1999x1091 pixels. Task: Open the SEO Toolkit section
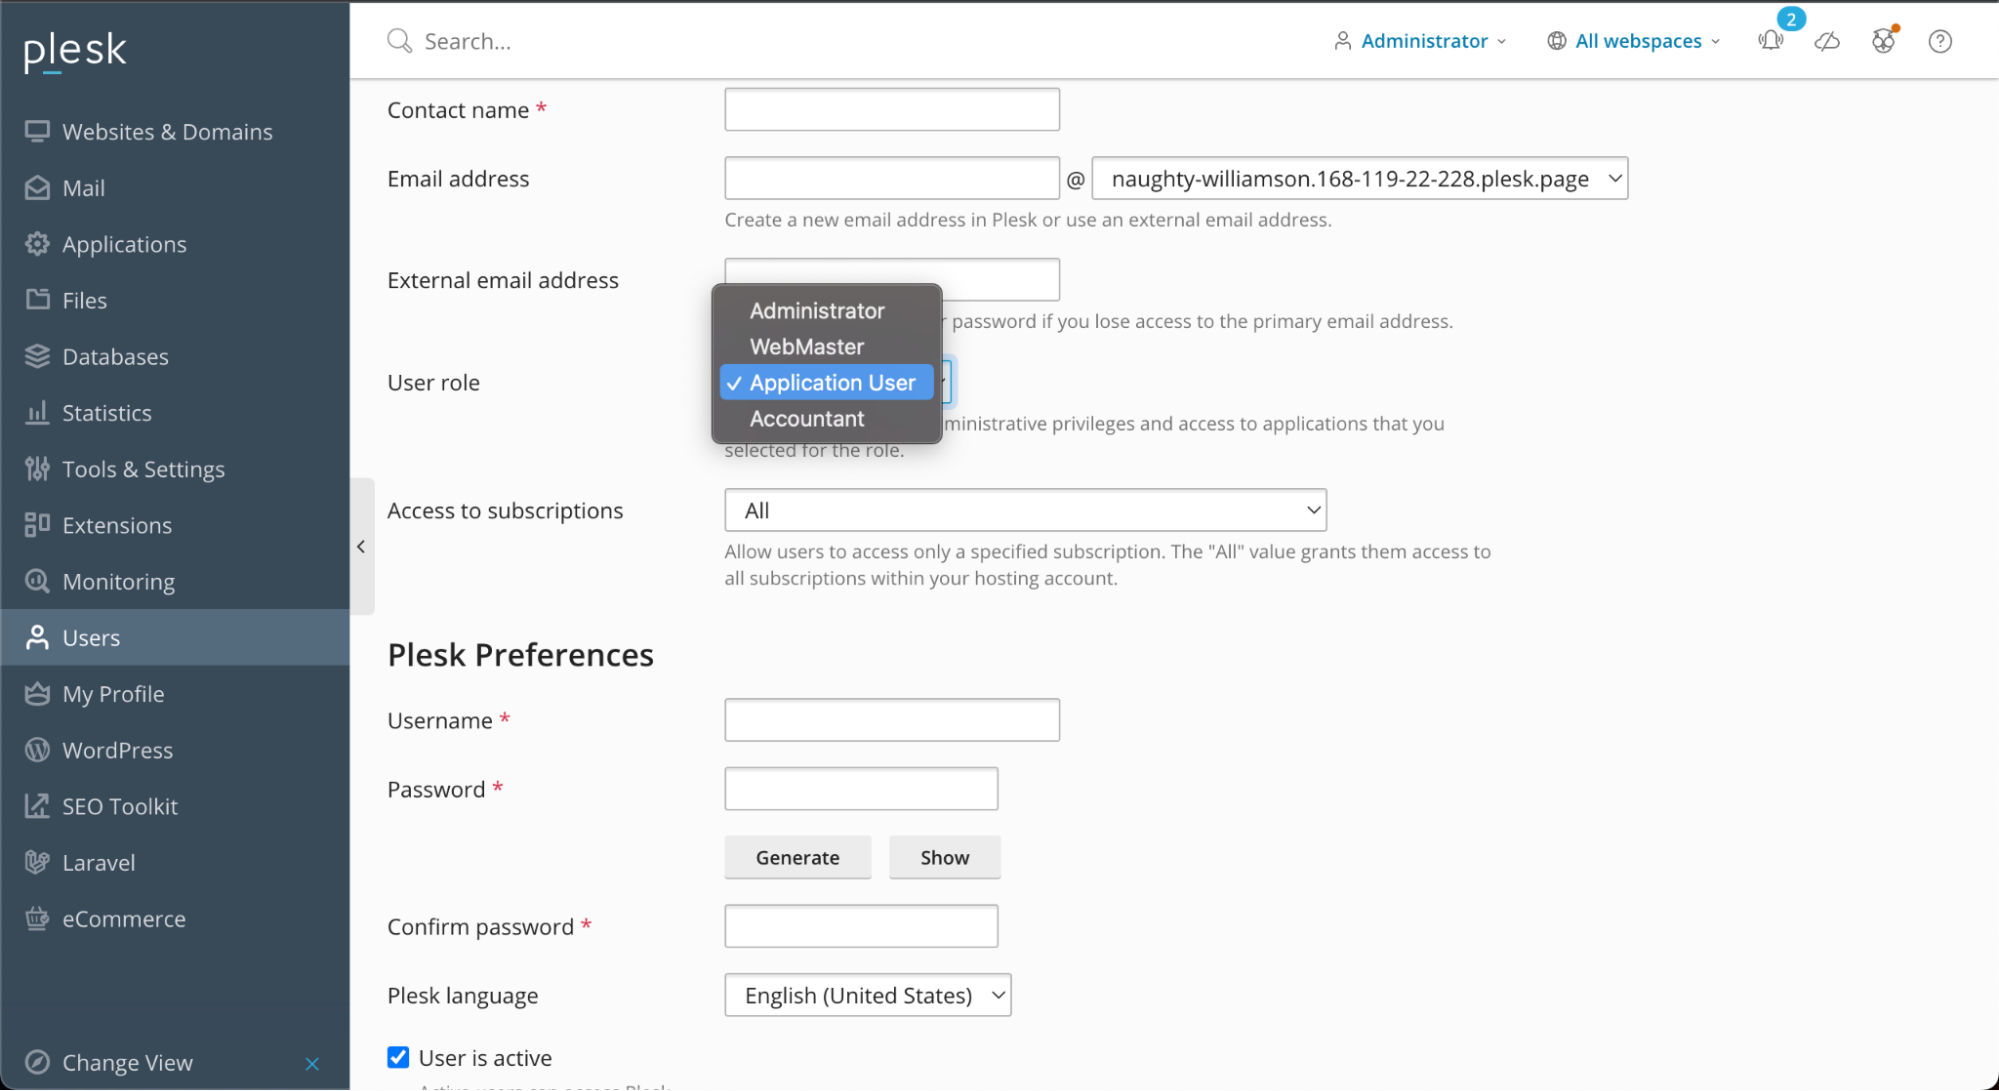point(121,806)
